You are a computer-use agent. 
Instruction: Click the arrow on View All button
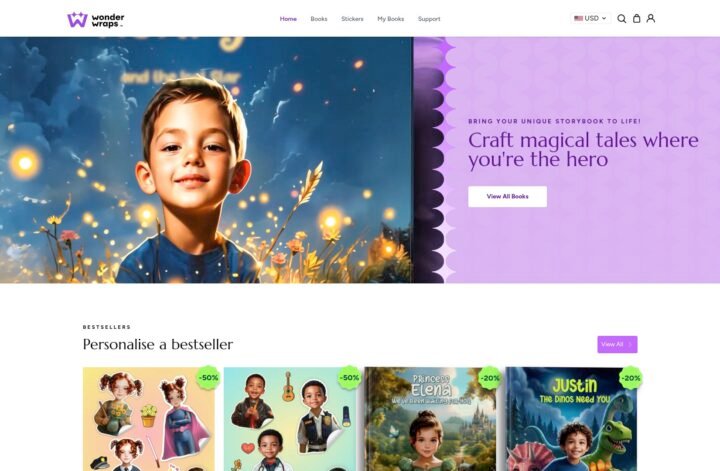click(x=630, y=344)
